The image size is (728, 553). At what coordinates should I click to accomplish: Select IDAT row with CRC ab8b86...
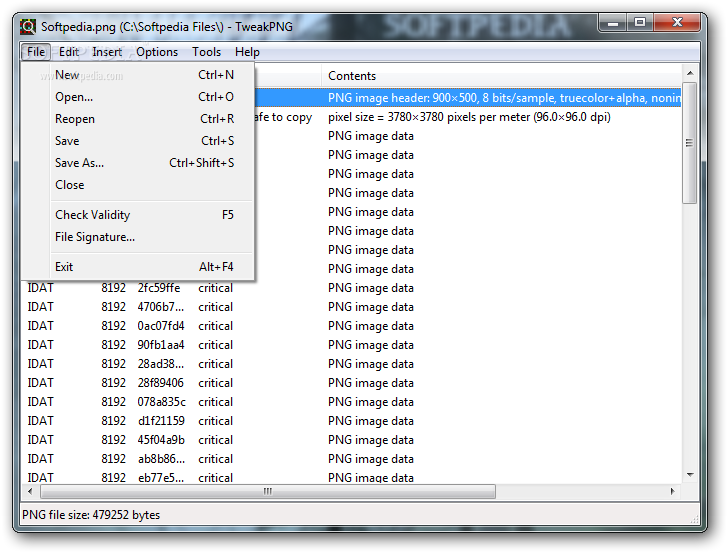coord(351,459)
